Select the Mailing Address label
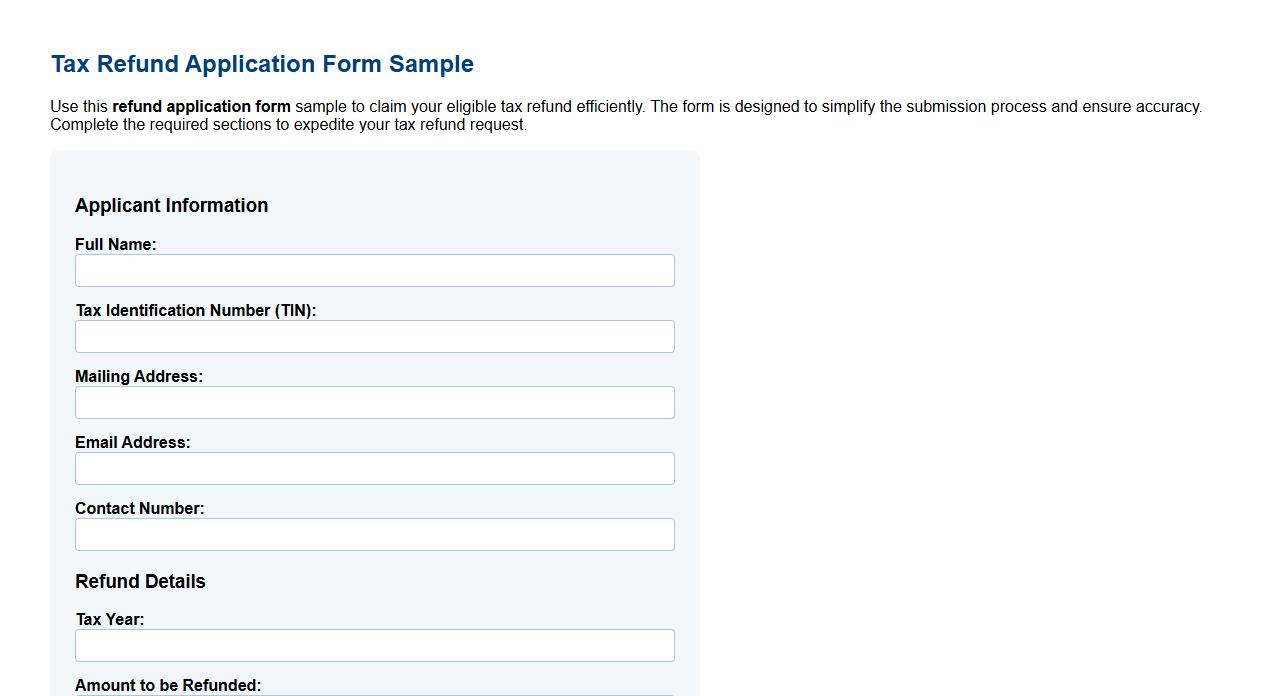1263x696 pixels. click(x=139, y=376)
